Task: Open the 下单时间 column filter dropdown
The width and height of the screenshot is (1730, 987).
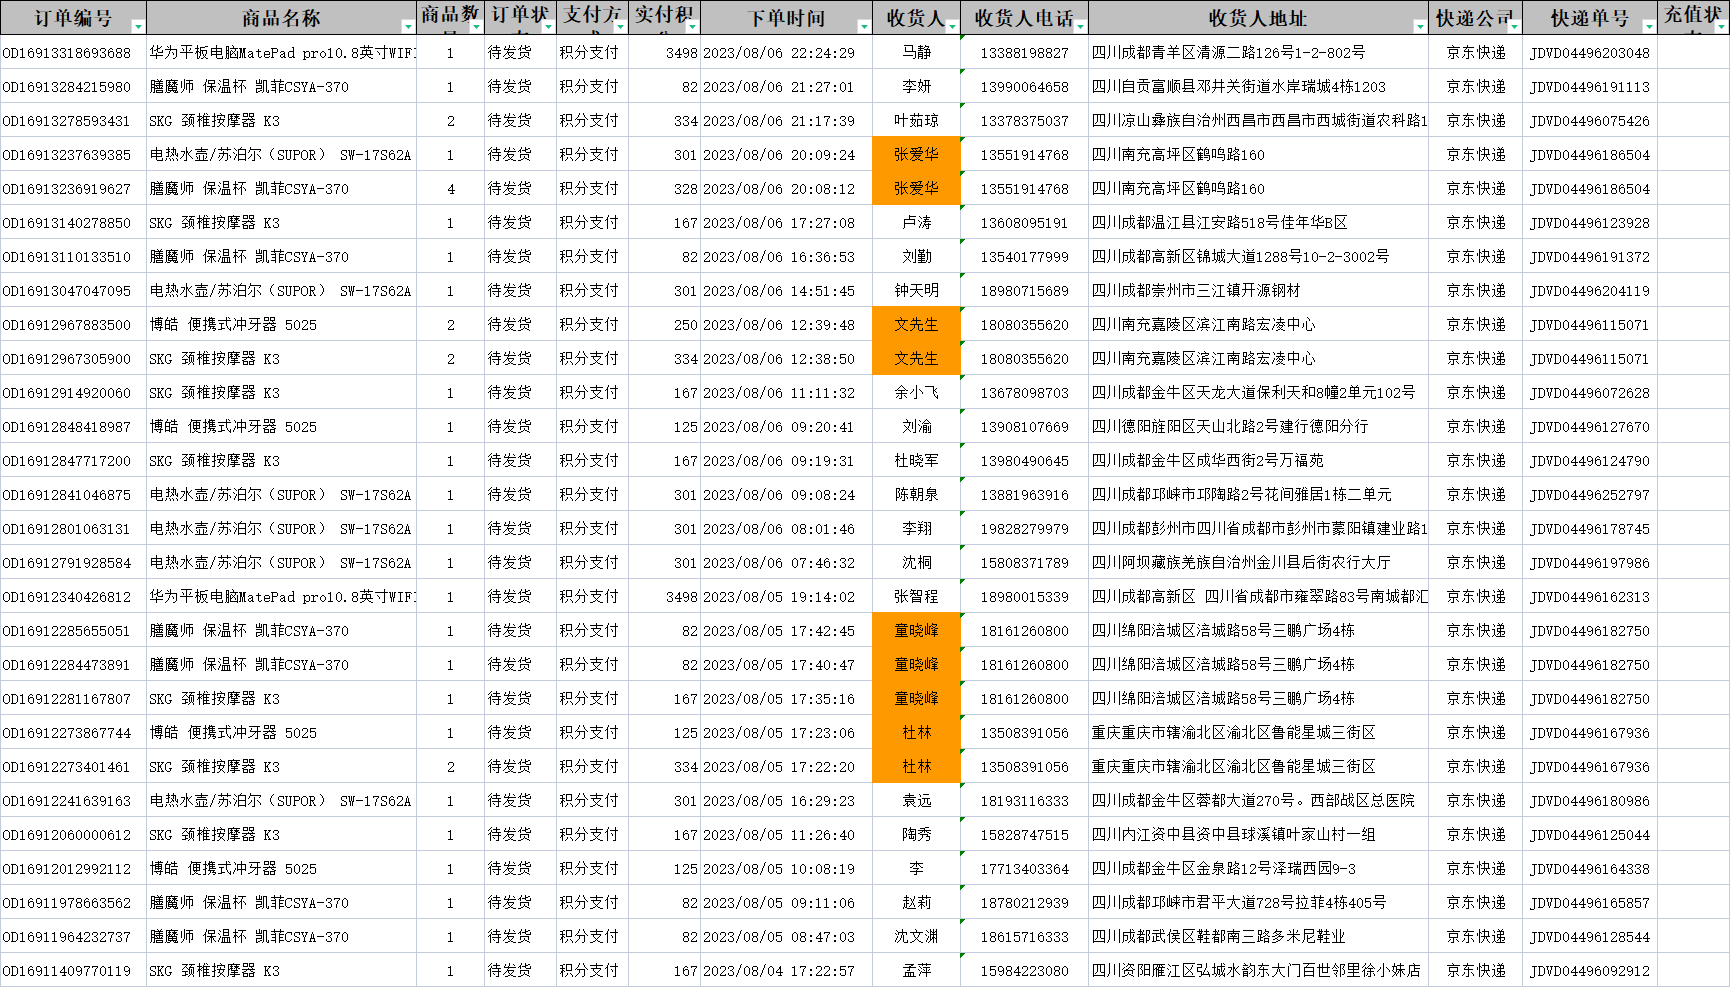Action: point(864,27)
